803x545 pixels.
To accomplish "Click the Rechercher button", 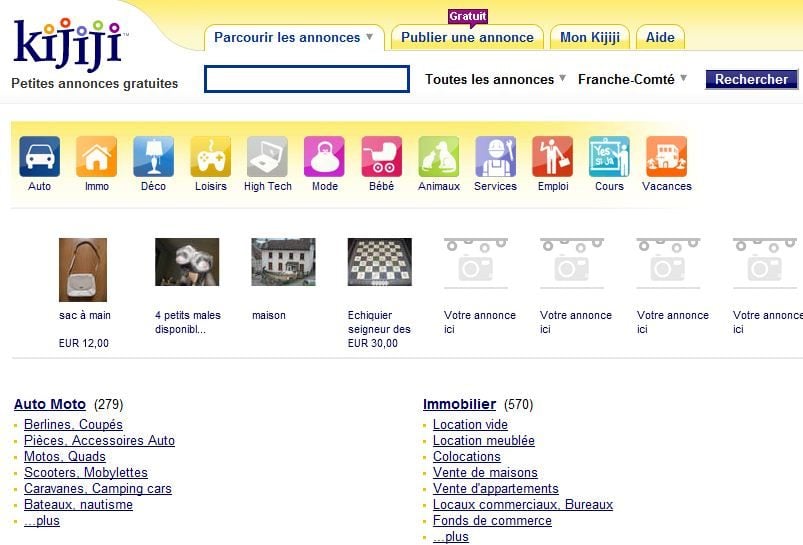I will coord(751,79).
